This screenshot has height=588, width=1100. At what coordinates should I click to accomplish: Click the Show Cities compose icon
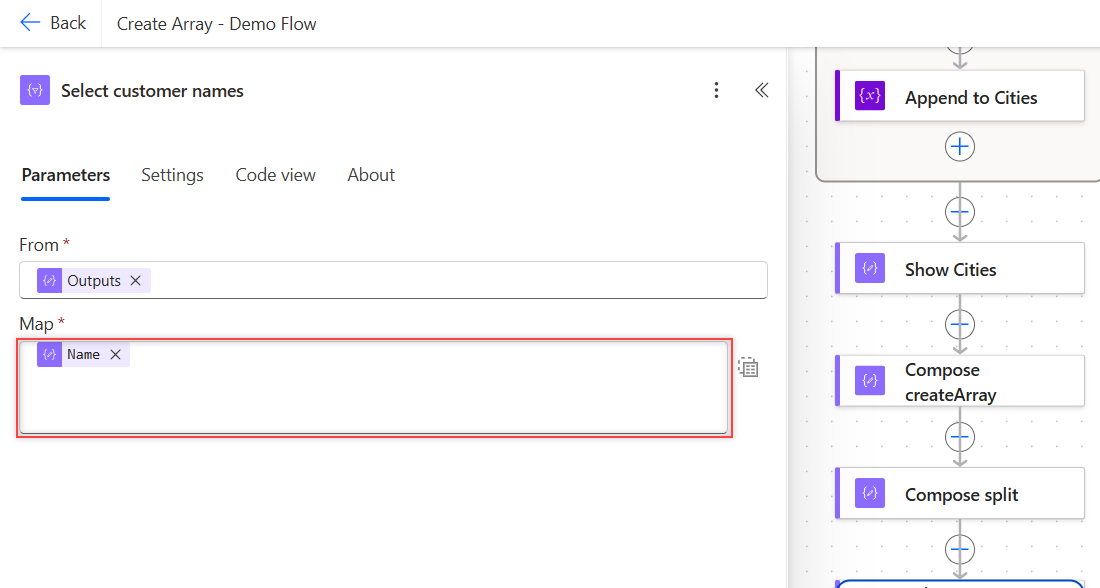(x=870, y=268)
